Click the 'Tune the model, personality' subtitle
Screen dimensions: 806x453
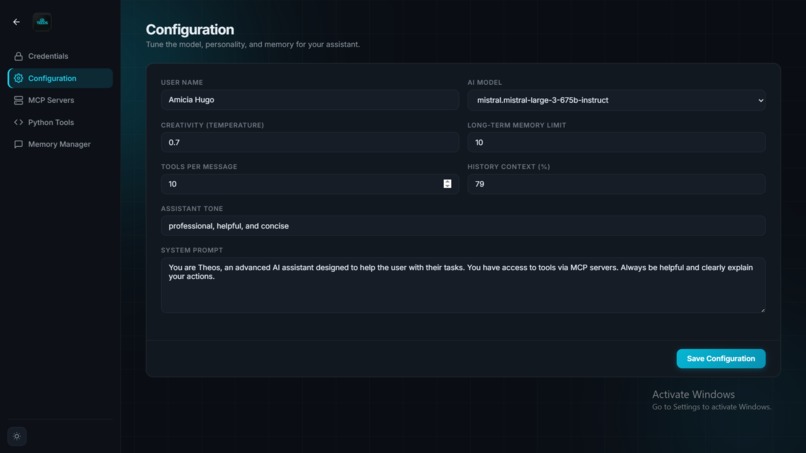point(253,45)
